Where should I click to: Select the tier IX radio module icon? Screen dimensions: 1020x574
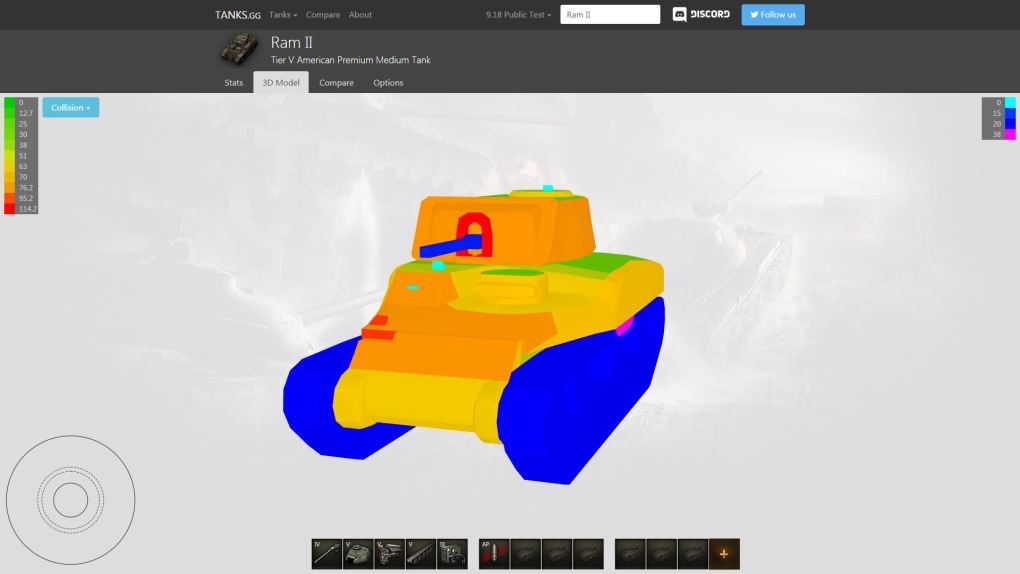point(452,554)
